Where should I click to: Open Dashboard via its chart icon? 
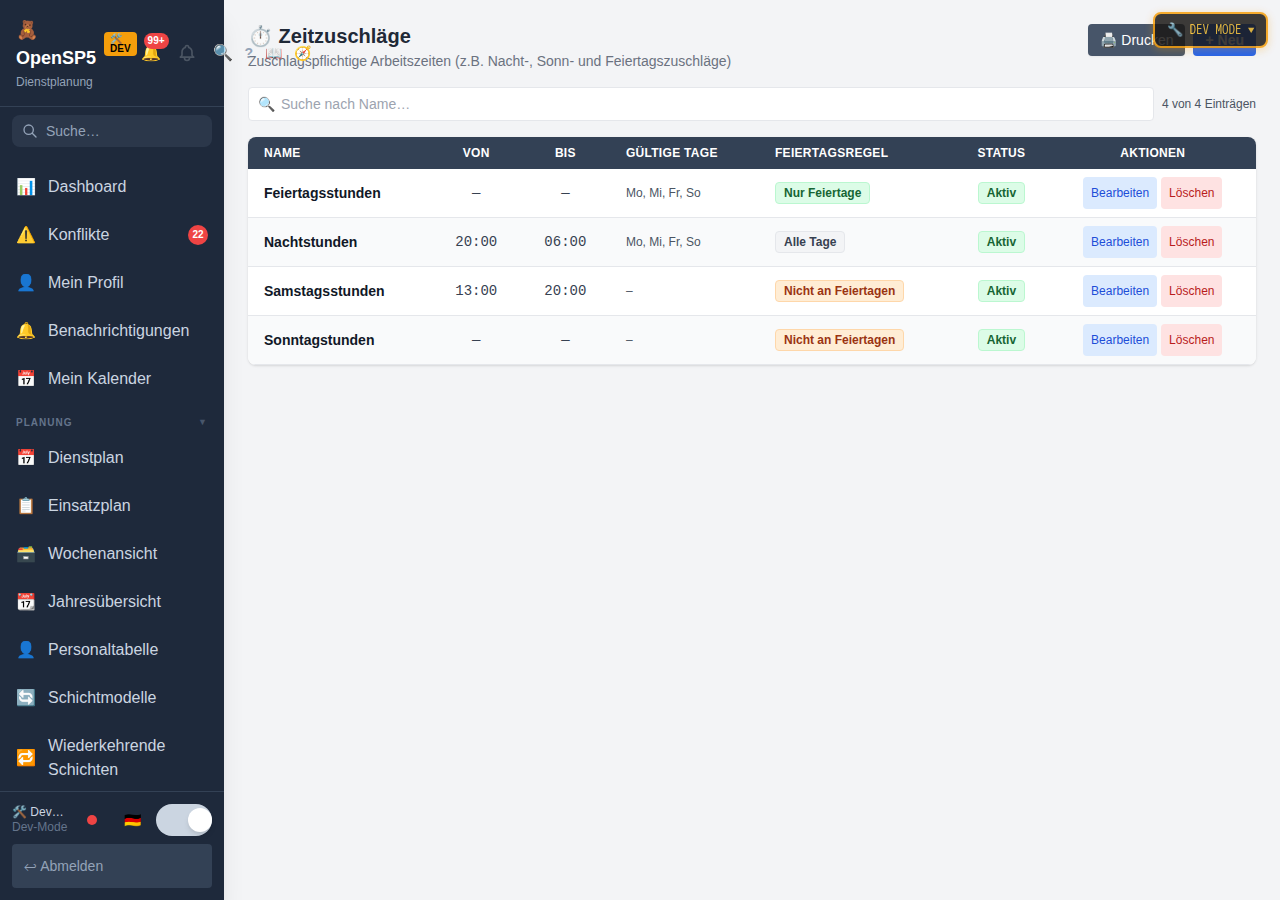coord(26,187)
